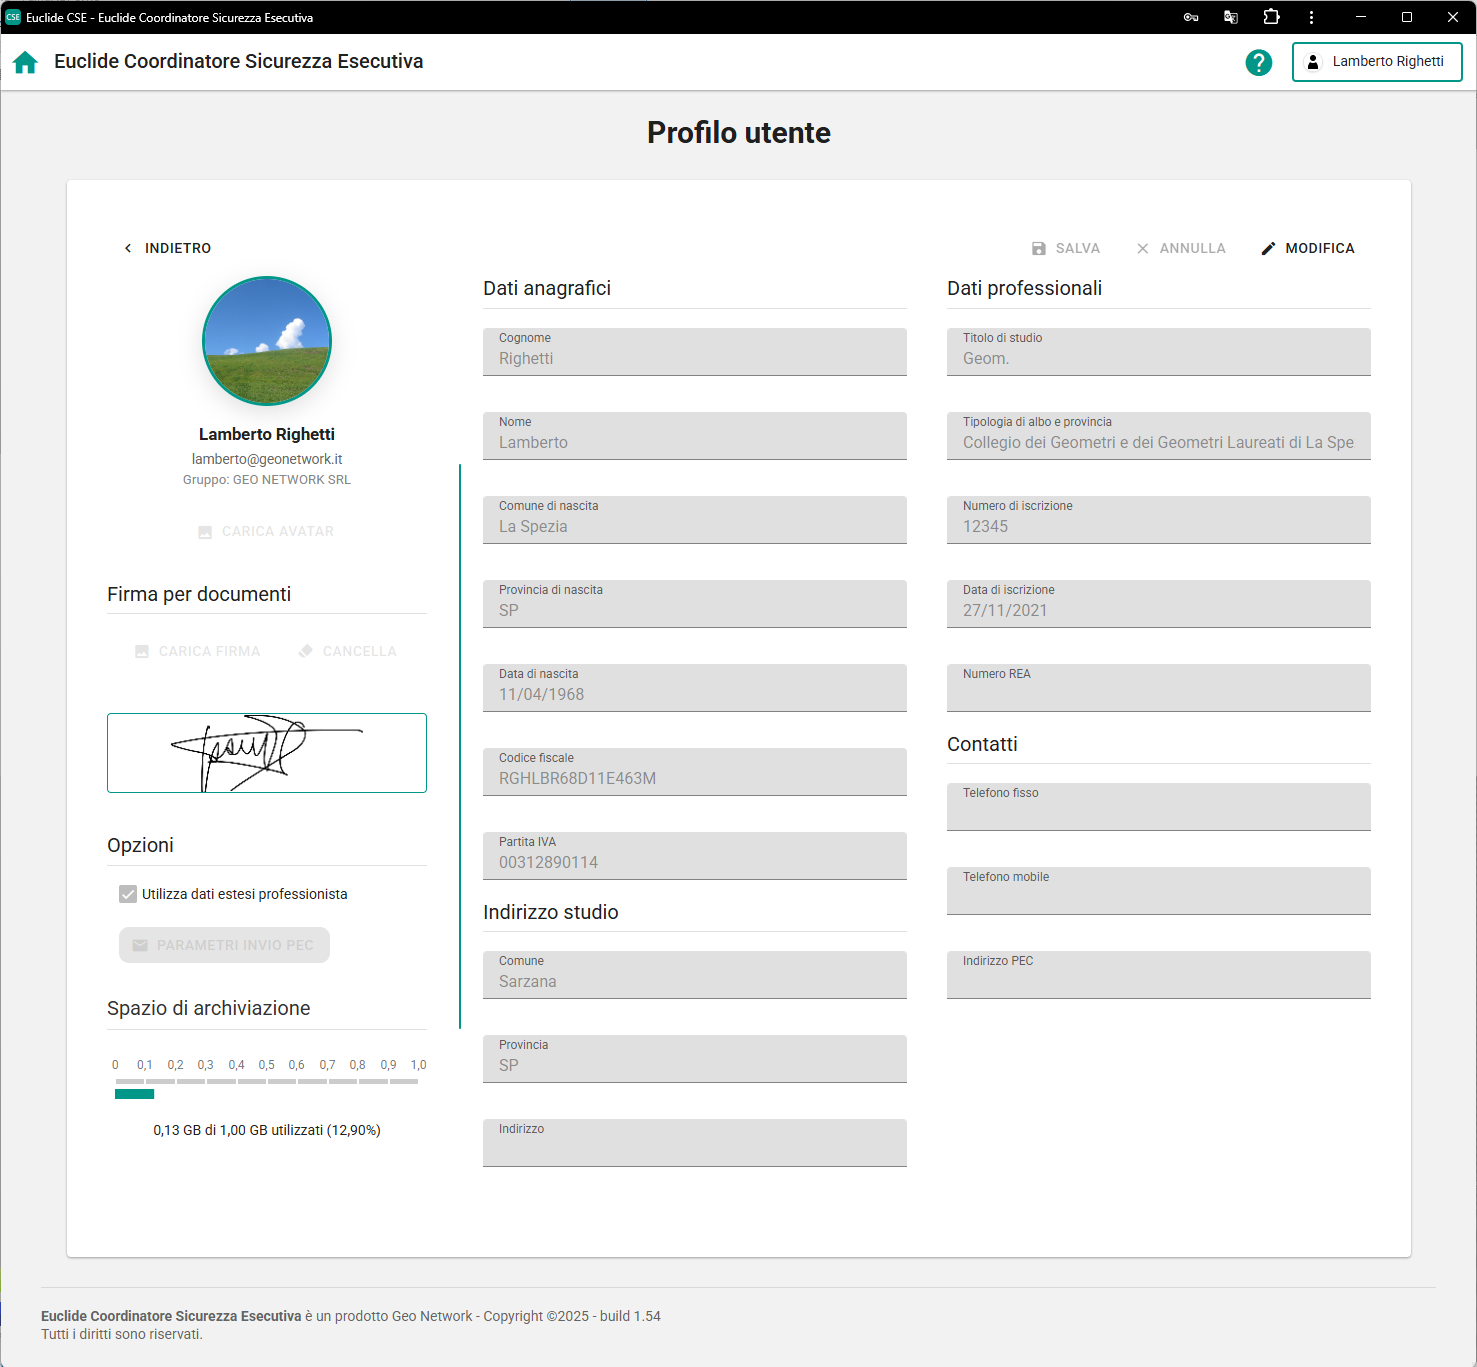
Task: Open the three-dot menu in title bar
Action: pos(1311,17)
